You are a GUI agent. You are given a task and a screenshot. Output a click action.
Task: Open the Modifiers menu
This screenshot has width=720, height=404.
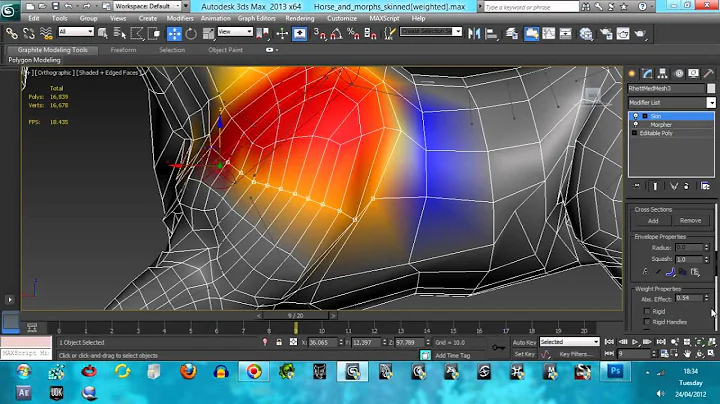point(180,18)
